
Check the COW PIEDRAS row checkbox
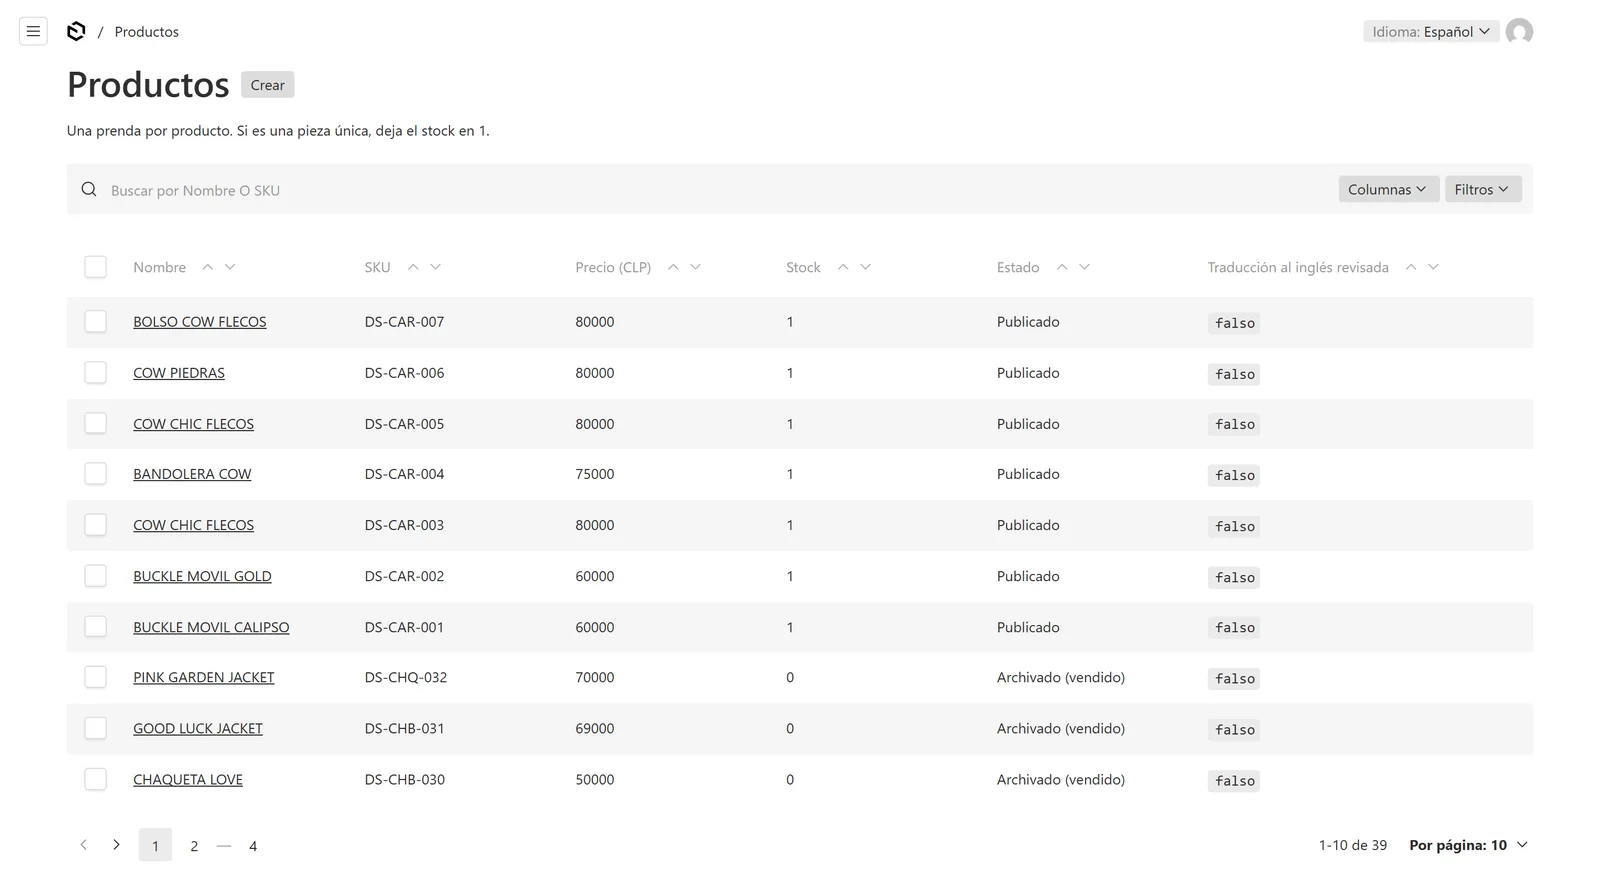coord(95,372)
